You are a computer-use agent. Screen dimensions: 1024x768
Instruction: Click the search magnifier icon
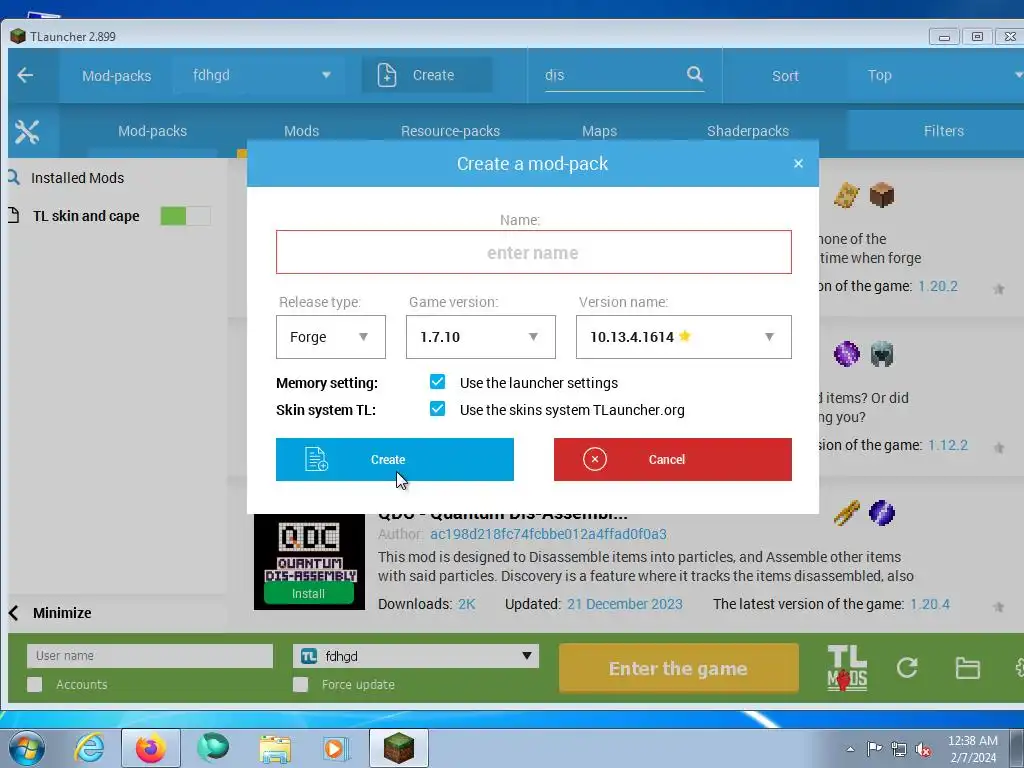[695, 74]
